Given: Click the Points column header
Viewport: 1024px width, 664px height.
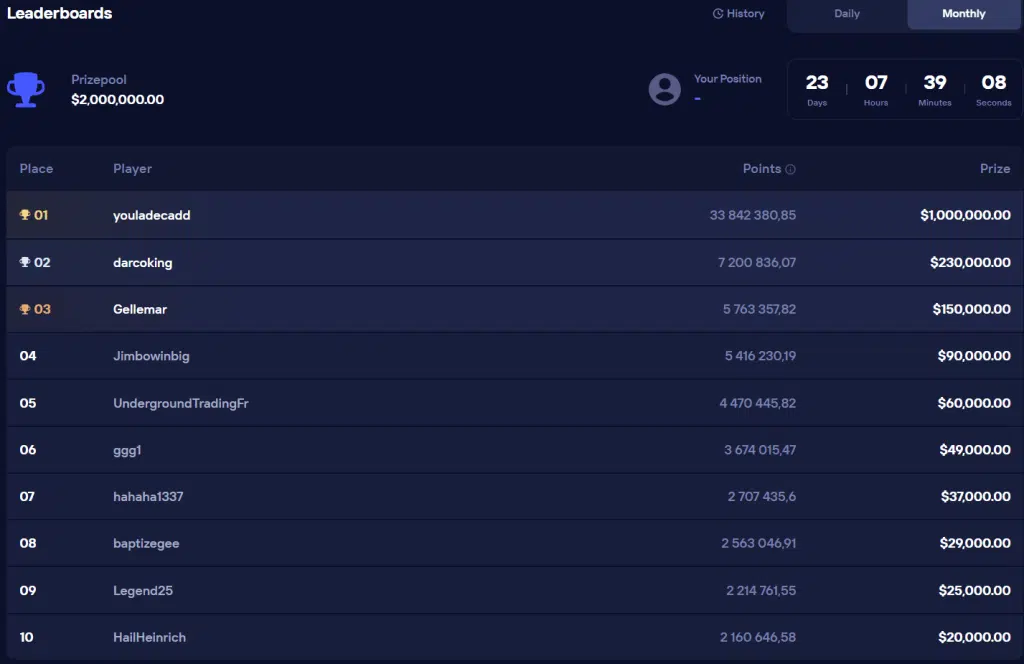Looking at the screenshot, I should (x=761, y=168).
